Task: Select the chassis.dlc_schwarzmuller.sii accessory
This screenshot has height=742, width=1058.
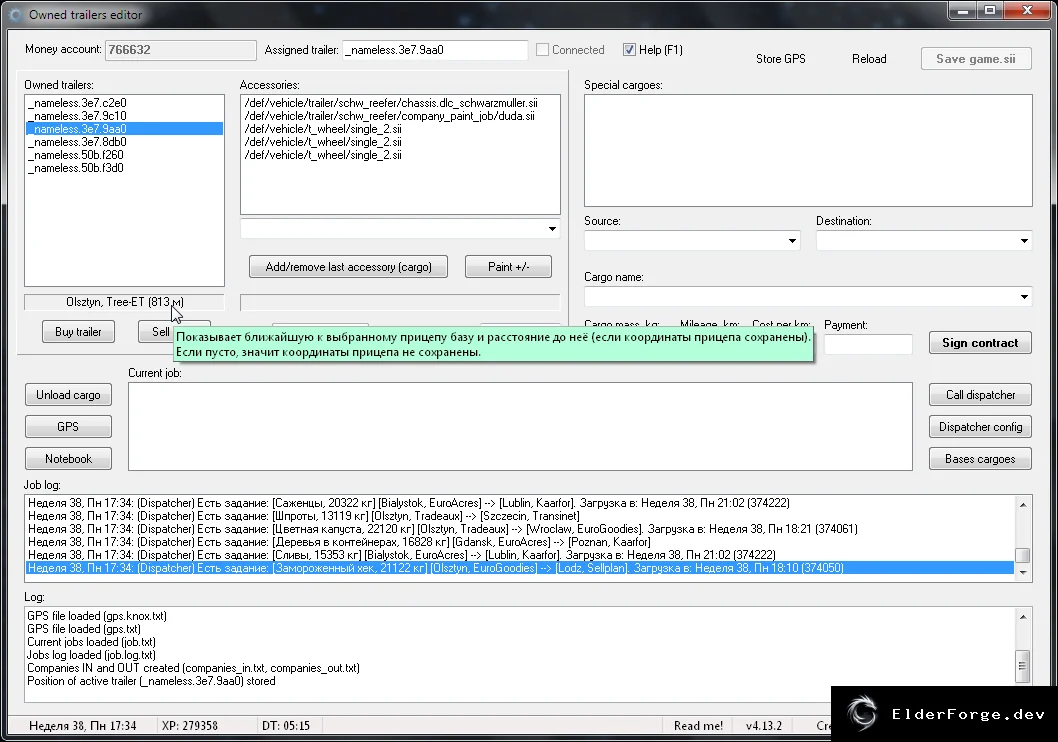Action: pyautogui.click(x=400, y=103)
